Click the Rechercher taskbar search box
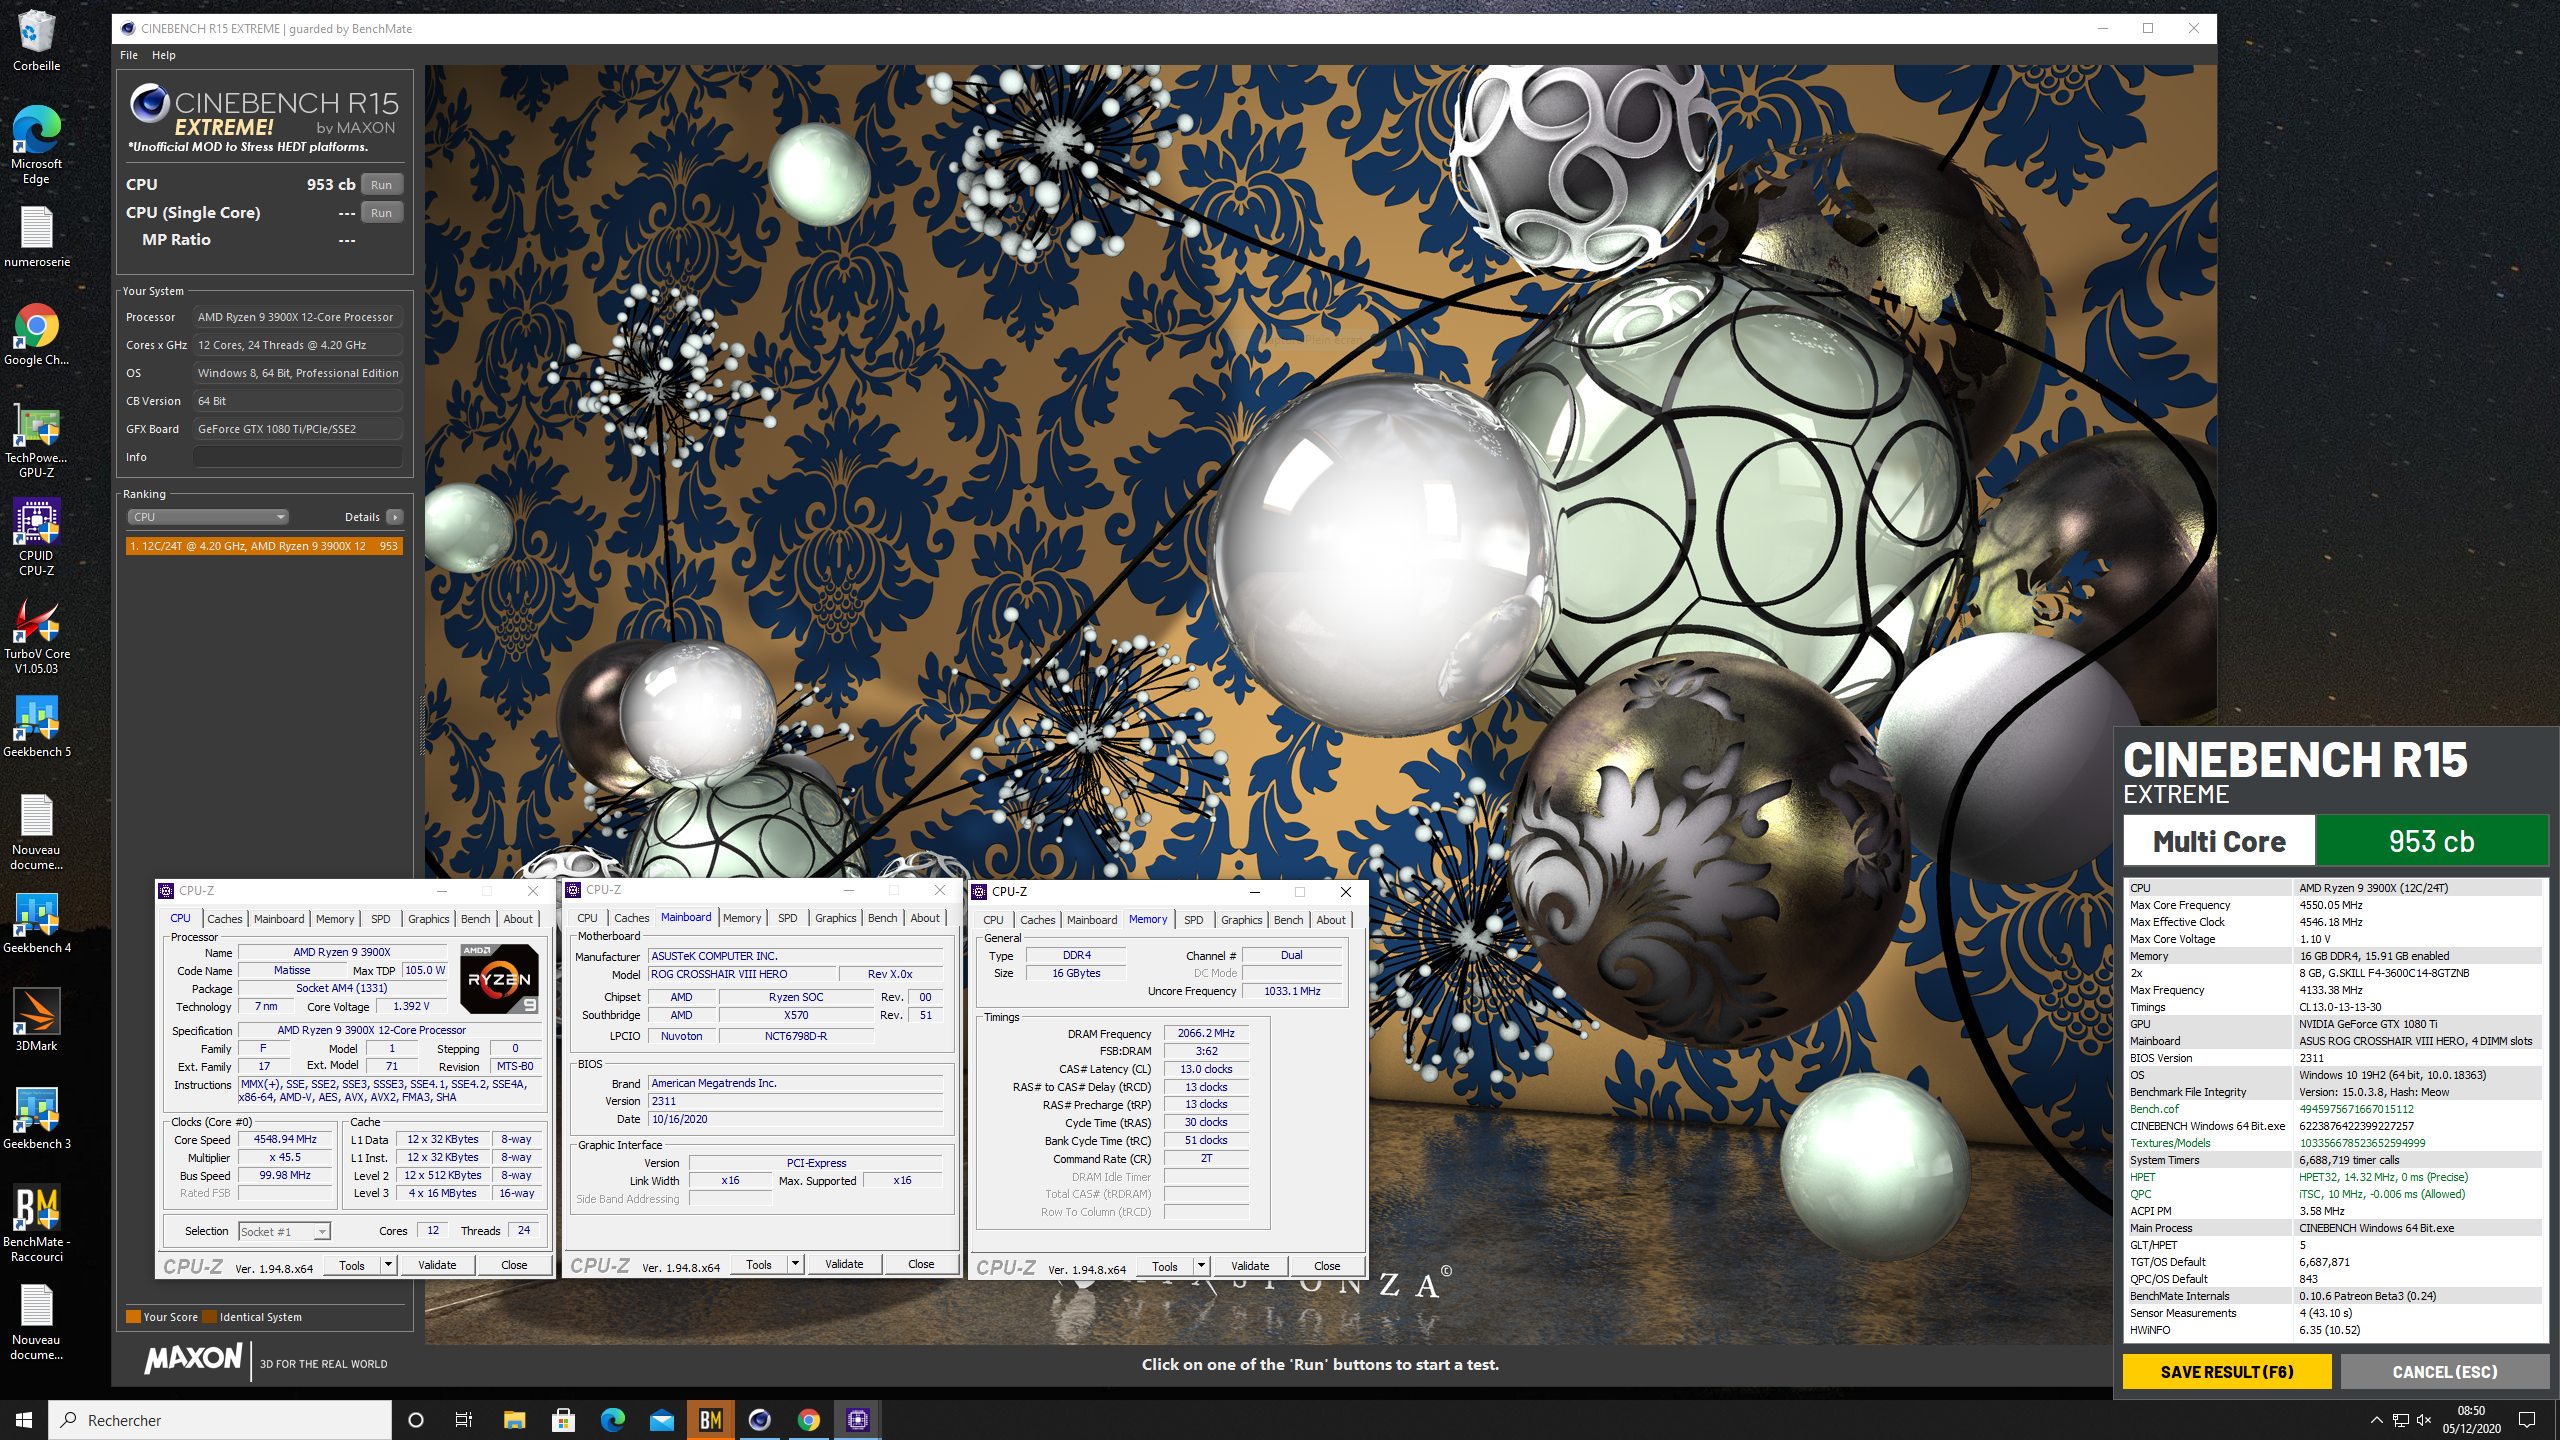Screen dimensions: 2560x1440 point(220,1420)
